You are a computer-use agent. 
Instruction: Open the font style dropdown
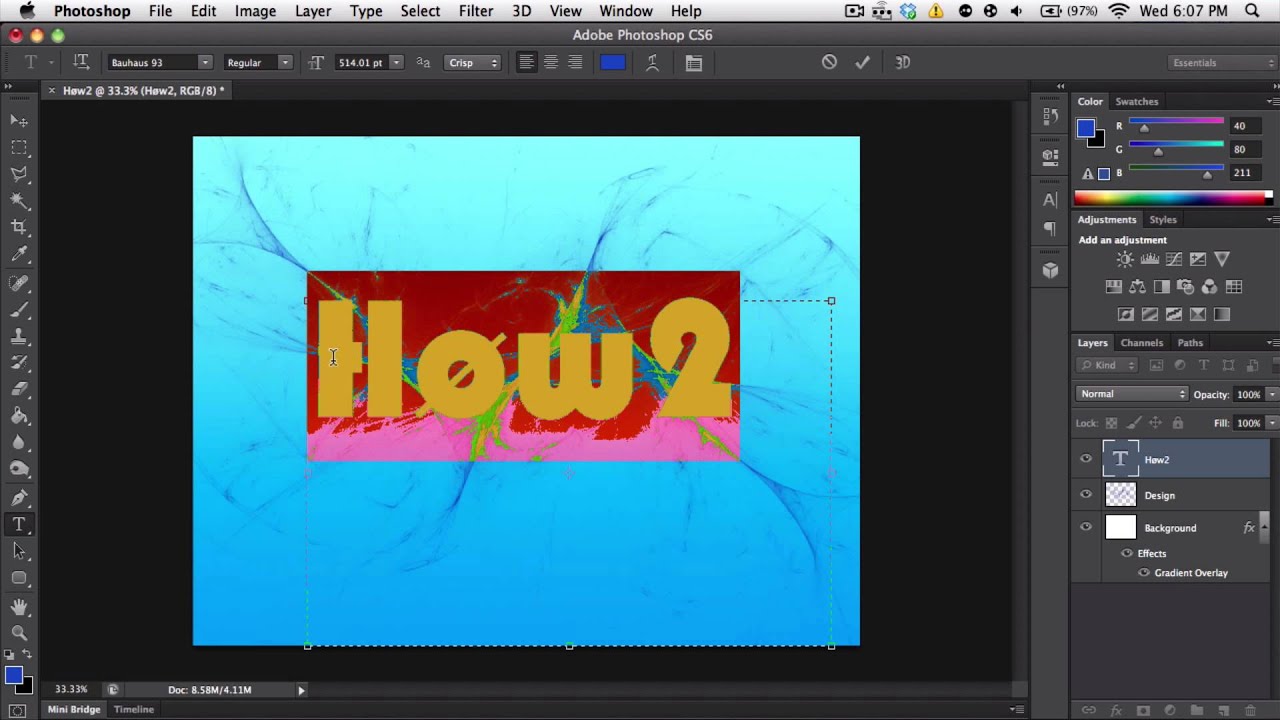(x=285, y=62)
